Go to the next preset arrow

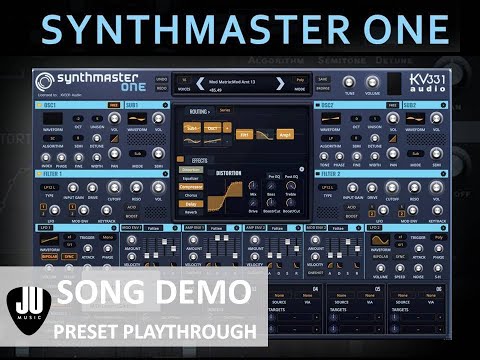pyautogui.click(x=280, y=84)
